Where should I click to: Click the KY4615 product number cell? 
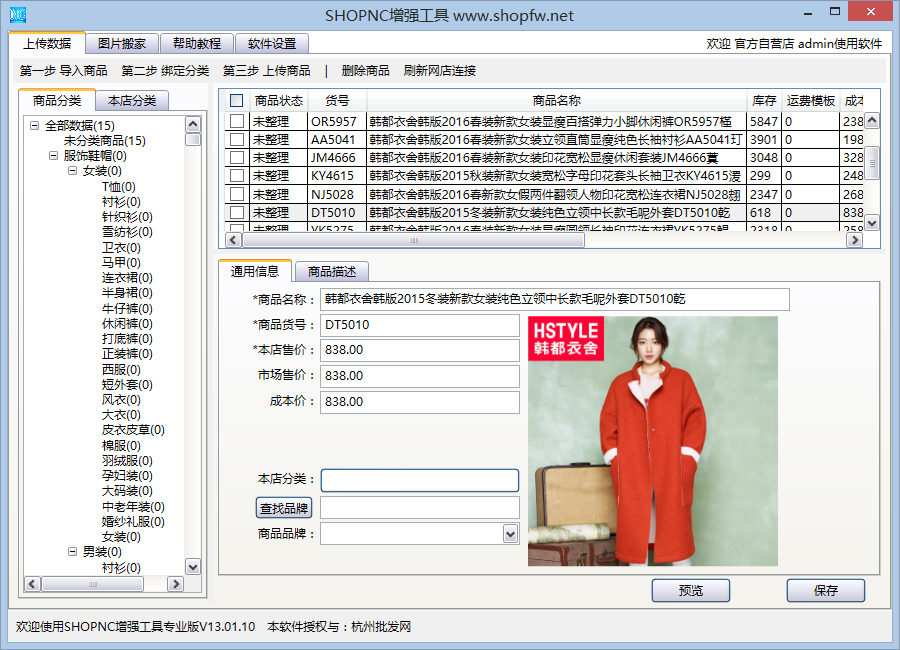(x=337, y=176)
